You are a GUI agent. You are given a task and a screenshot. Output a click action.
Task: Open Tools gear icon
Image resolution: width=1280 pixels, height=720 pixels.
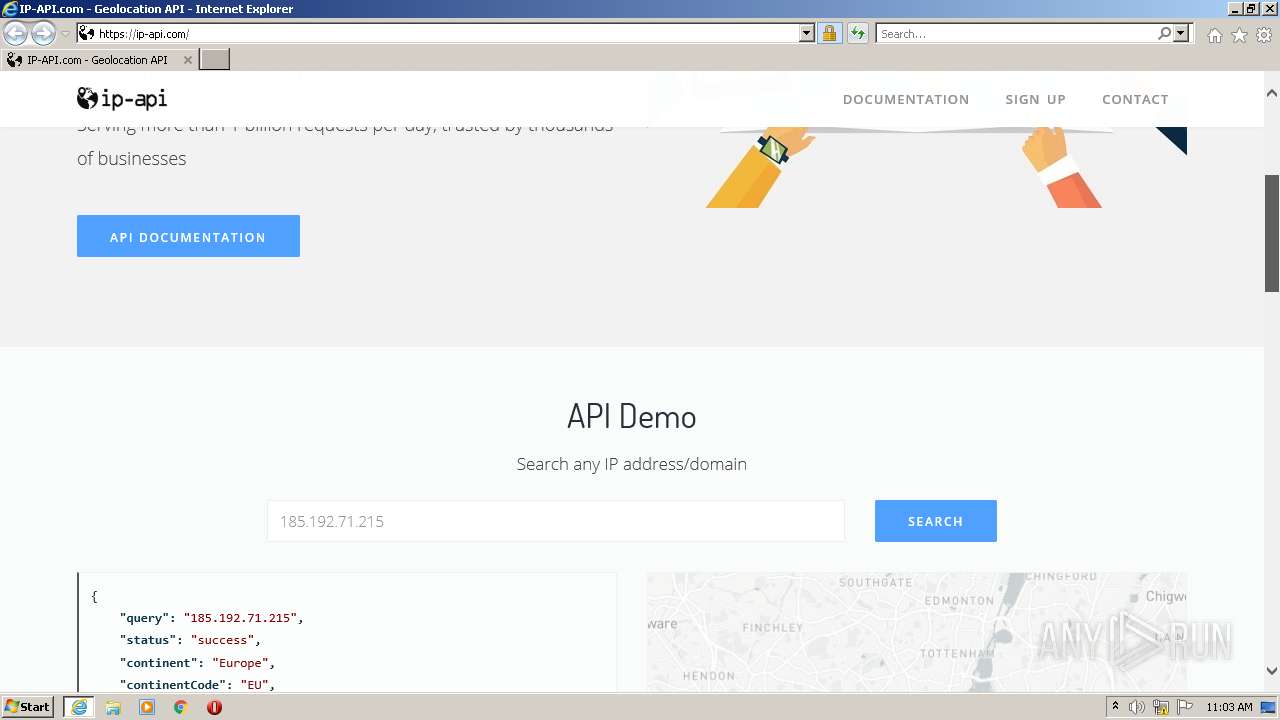(1264, 35)
